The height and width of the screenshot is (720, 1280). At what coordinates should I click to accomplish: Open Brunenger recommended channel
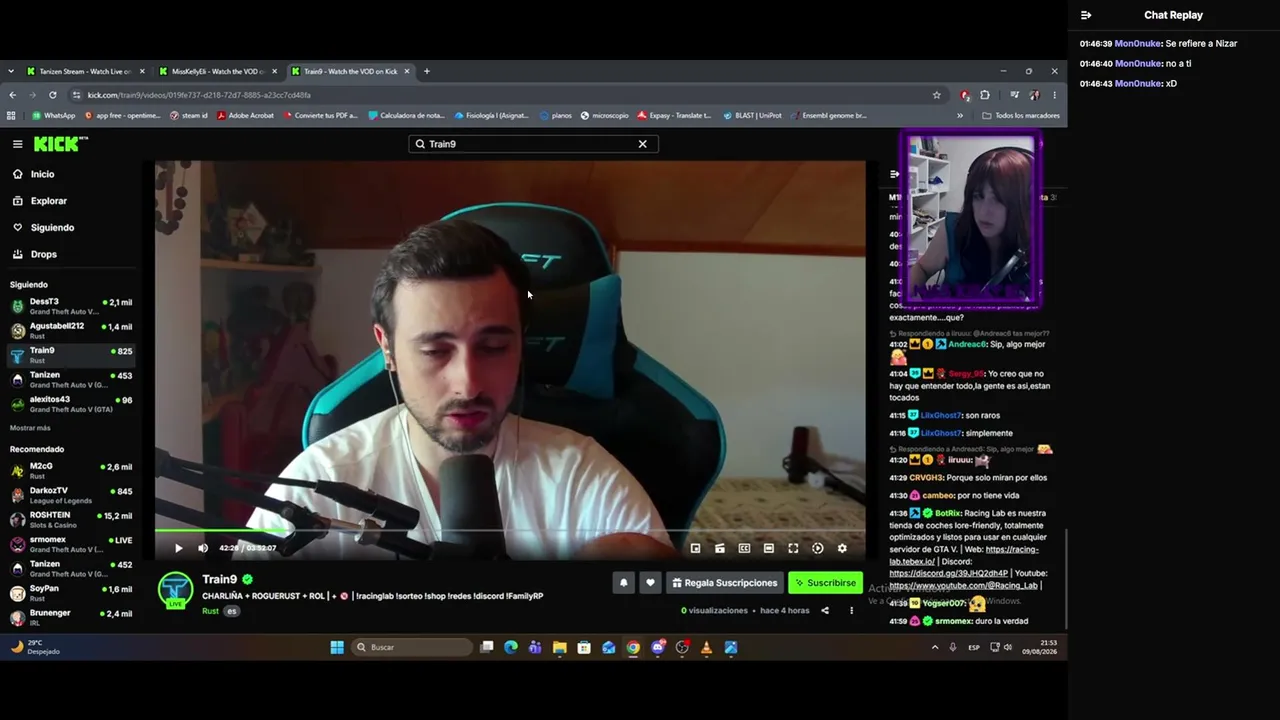(x=70, y=617)
